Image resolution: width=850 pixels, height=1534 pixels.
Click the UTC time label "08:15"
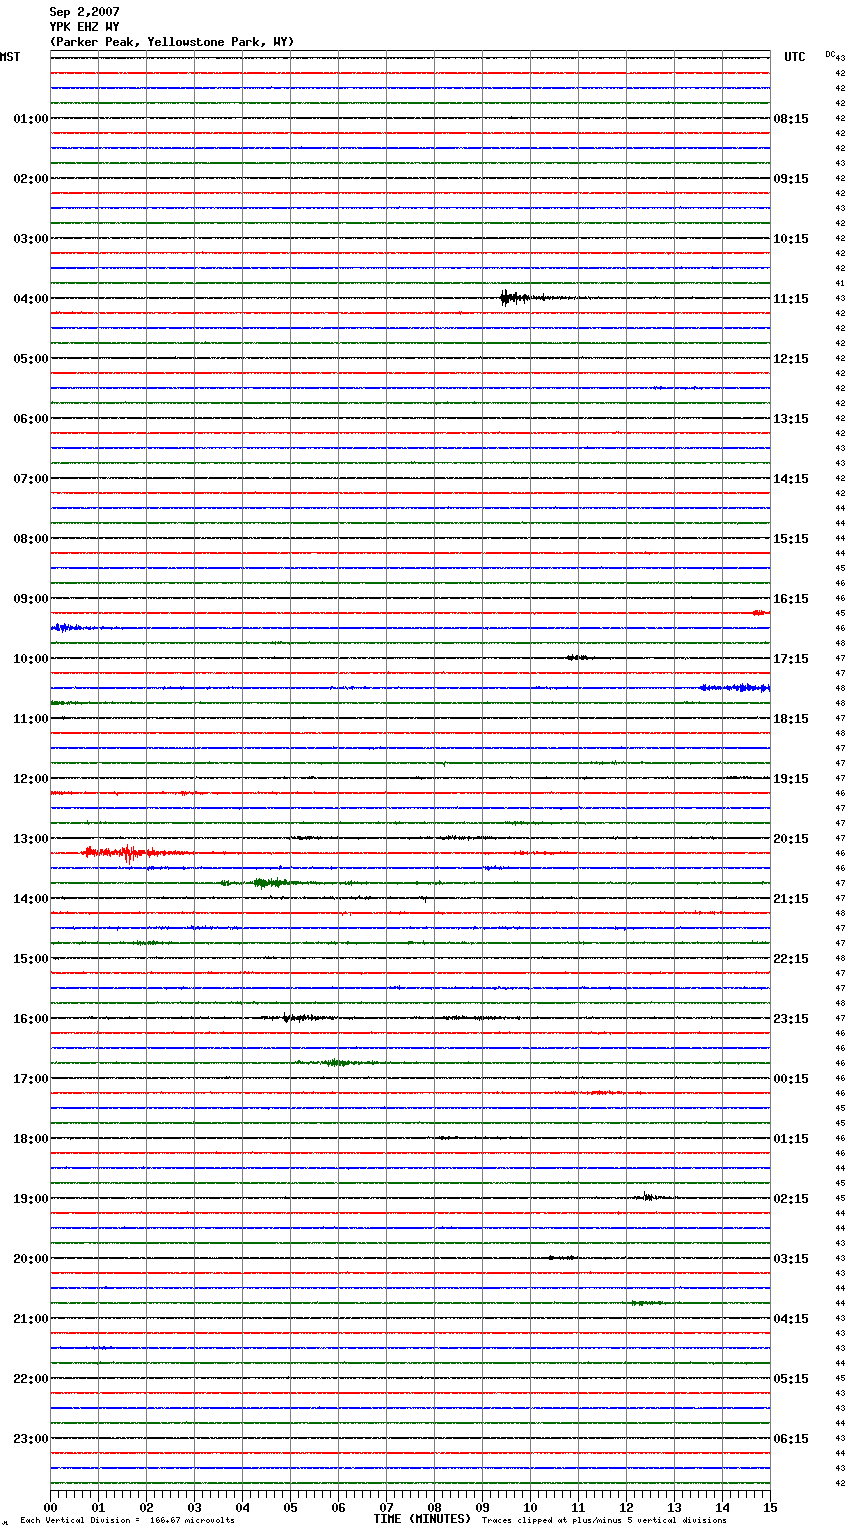click(x=791, y=119)
